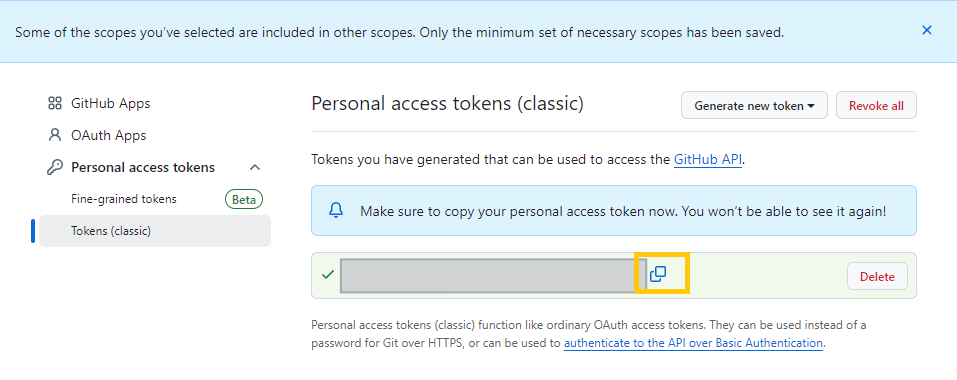Click the key icon beside Personal access tokens
Screen dimensions: 957x380
tap(55, 167)
